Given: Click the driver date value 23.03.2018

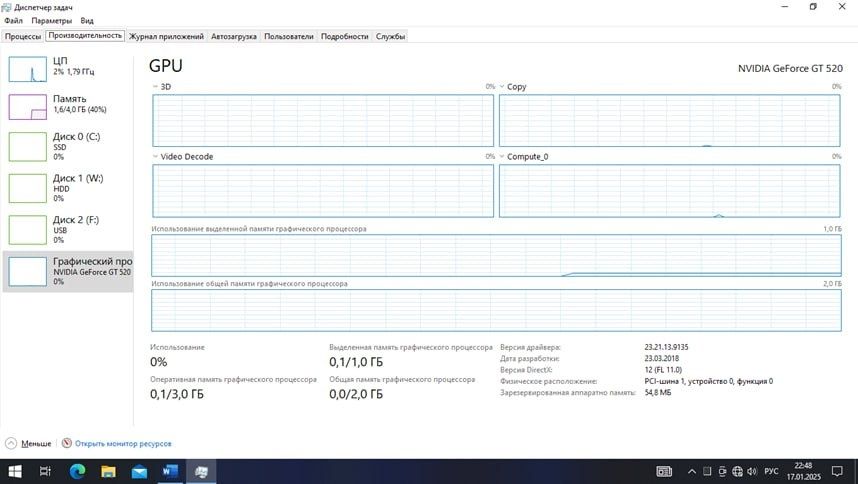Looking at the screenshot, I should (661, 359).
